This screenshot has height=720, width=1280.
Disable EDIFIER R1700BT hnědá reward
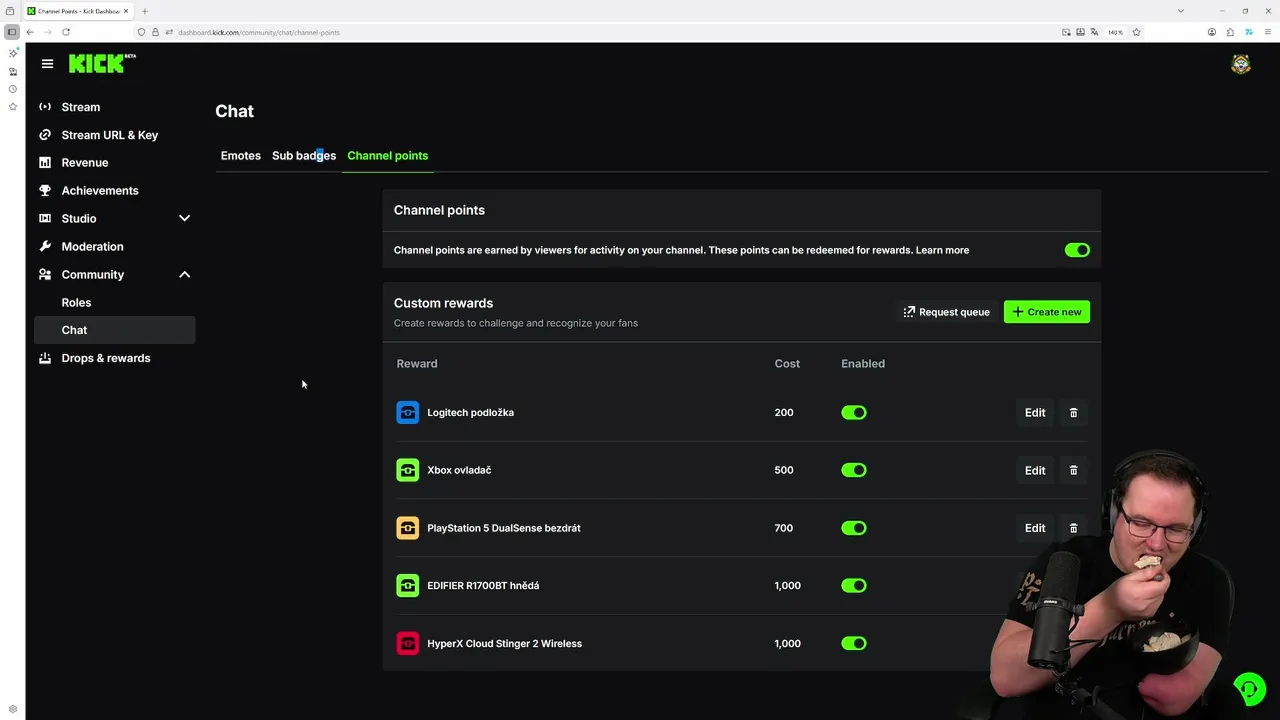[854, 586]
